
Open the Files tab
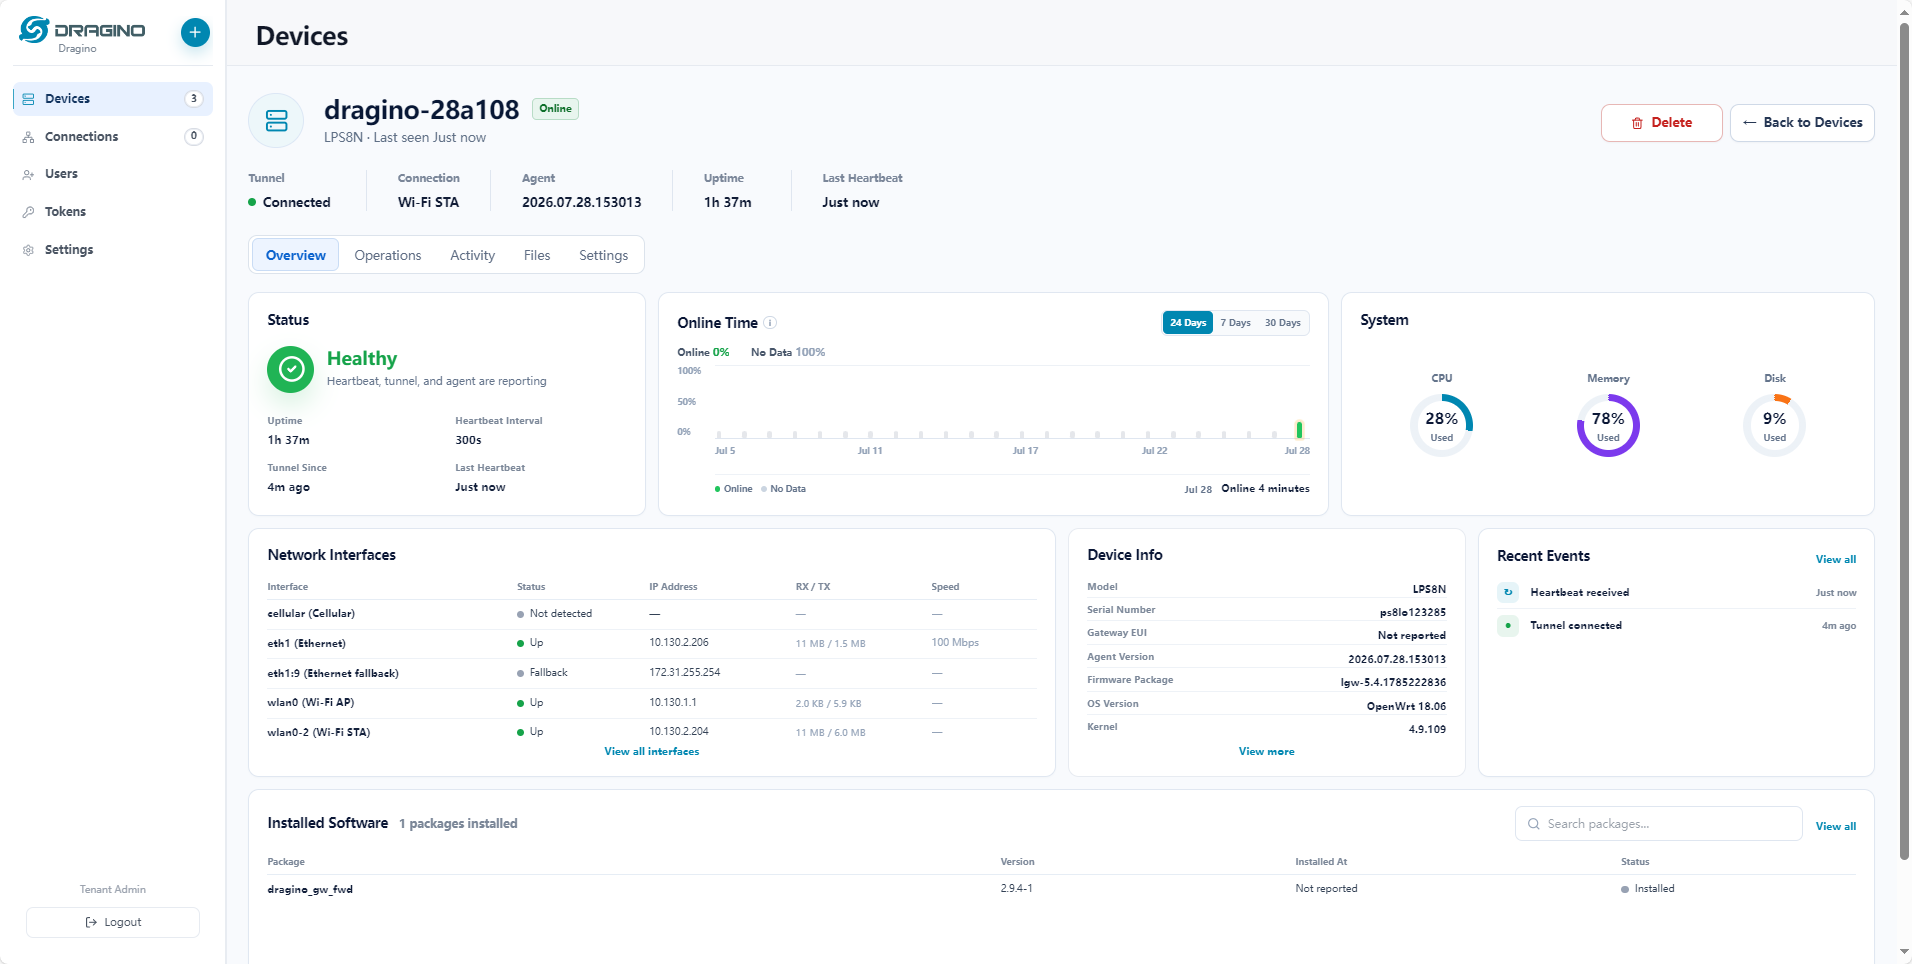pos(537,255)
